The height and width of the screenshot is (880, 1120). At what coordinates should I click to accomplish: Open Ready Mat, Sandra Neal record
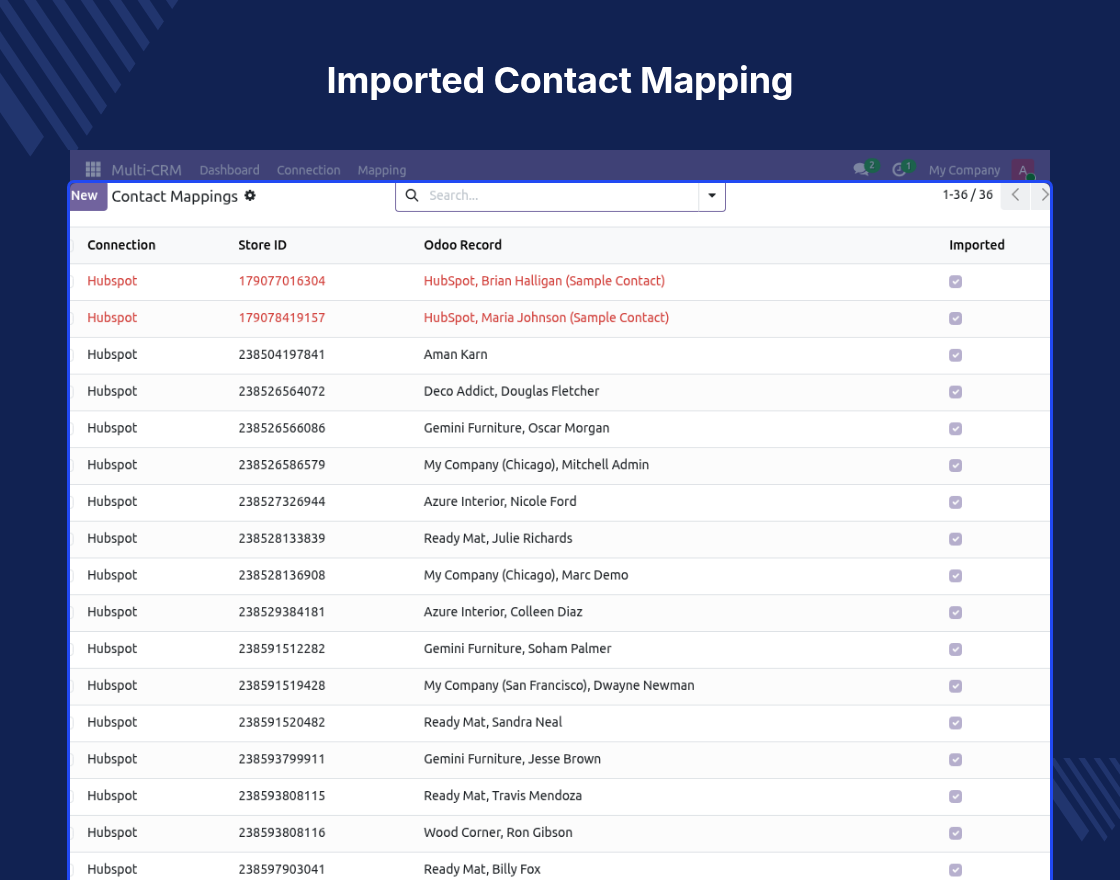tap(493, 722)
